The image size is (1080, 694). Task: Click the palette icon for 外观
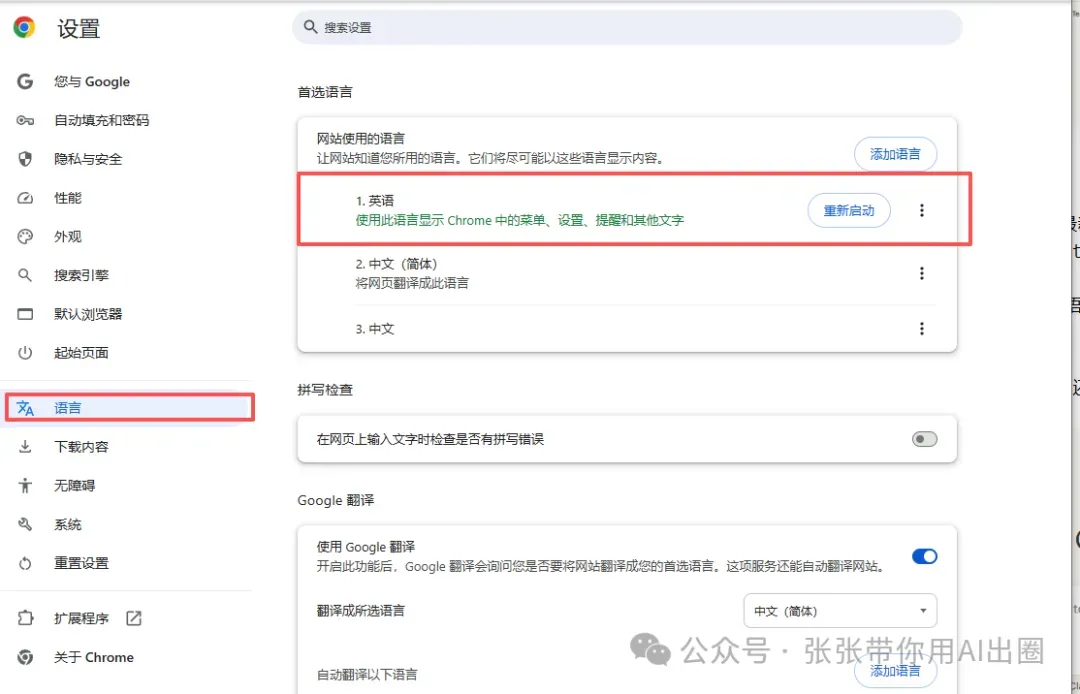(26, 237)
